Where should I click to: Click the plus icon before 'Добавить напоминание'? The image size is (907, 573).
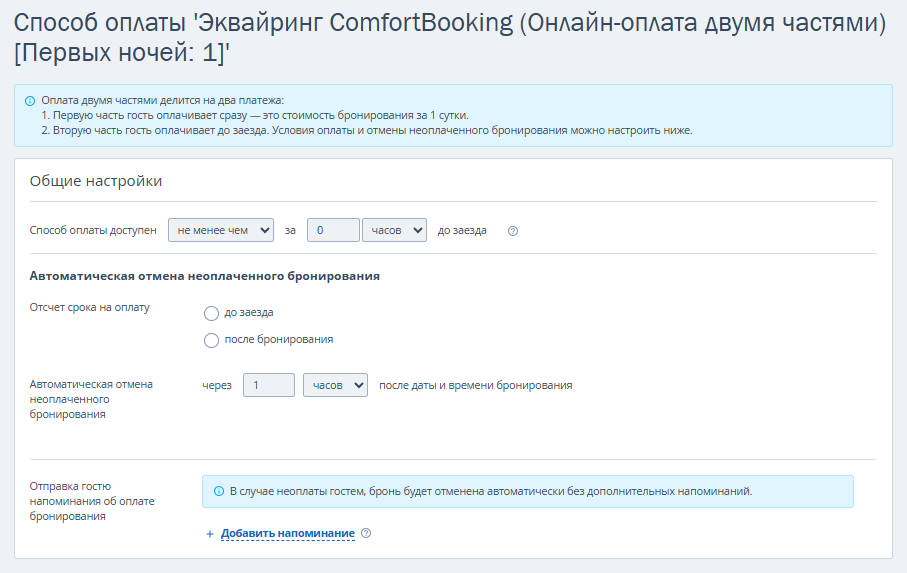tap(210, 534)
